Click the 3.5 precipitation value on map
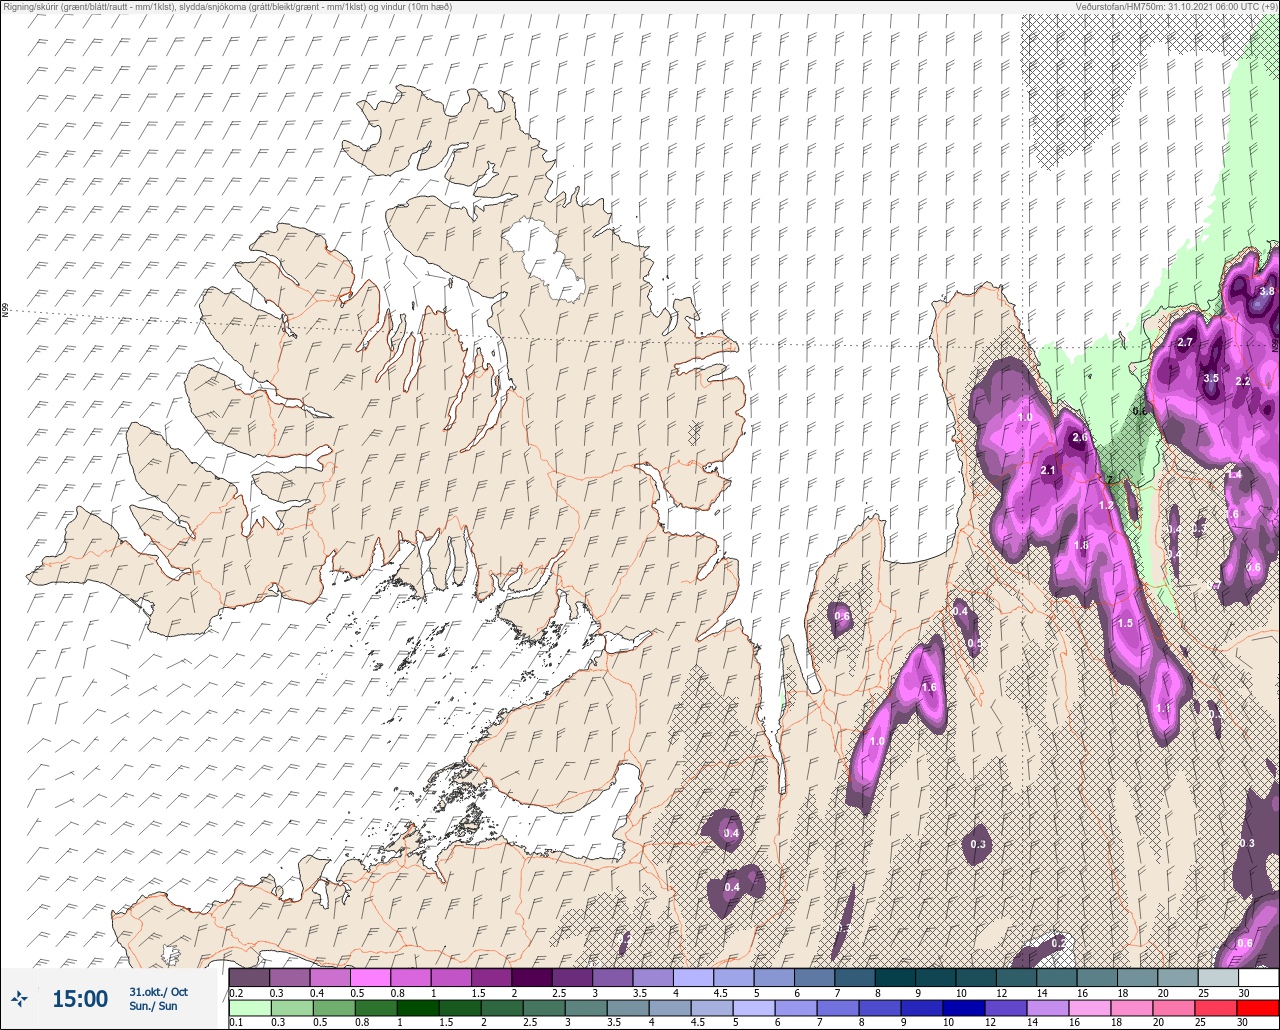This screenshot has width=1280, height=1030. [1211, 378]
